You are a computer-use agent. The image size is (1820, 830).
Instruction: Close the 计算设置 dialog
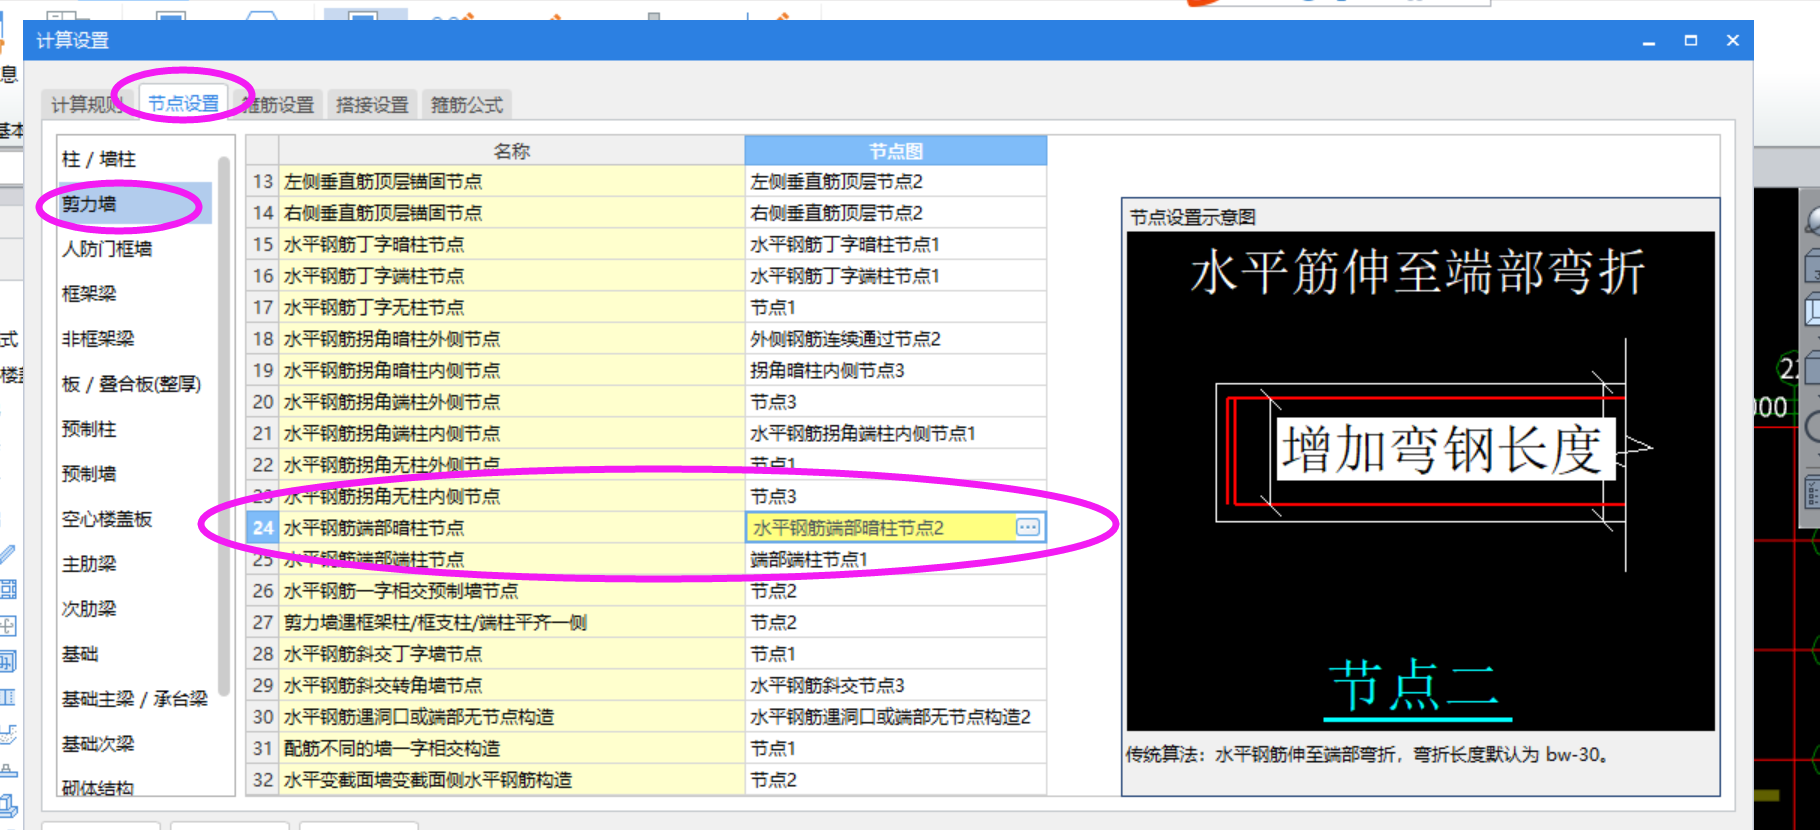1733,41
